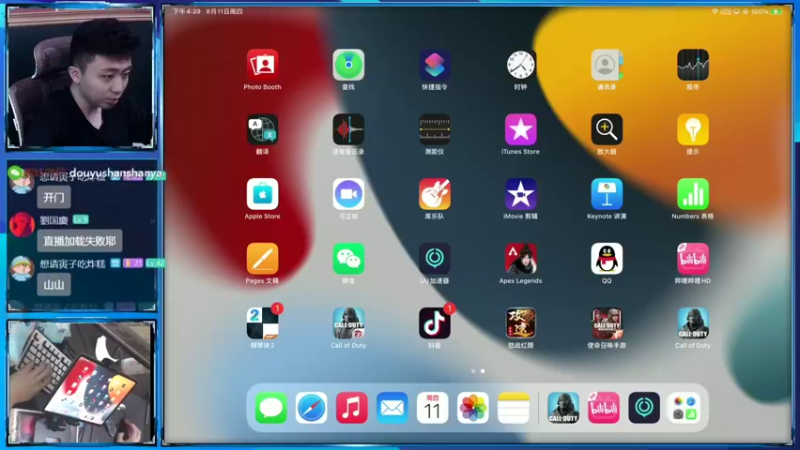Open Calendar showing 11 in dock
800x450 pixels.
coord(432,408)
